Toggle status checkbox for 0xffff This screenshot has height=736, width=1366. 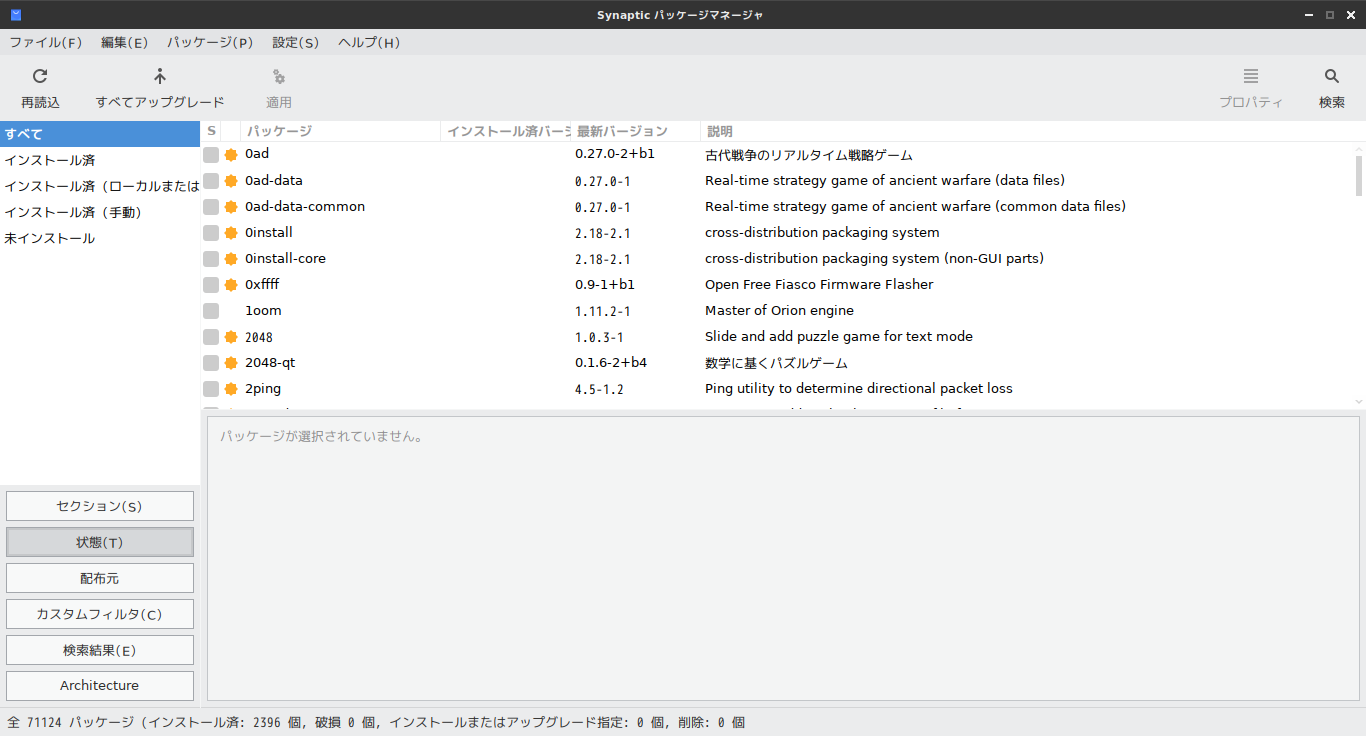(x=211, y=285)
